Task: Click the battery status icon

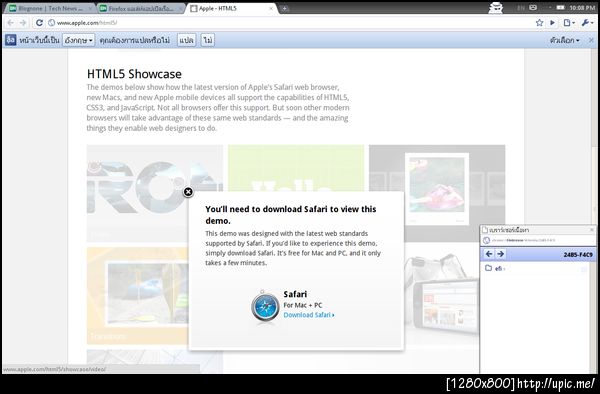Action: click(x=561, y=8)
